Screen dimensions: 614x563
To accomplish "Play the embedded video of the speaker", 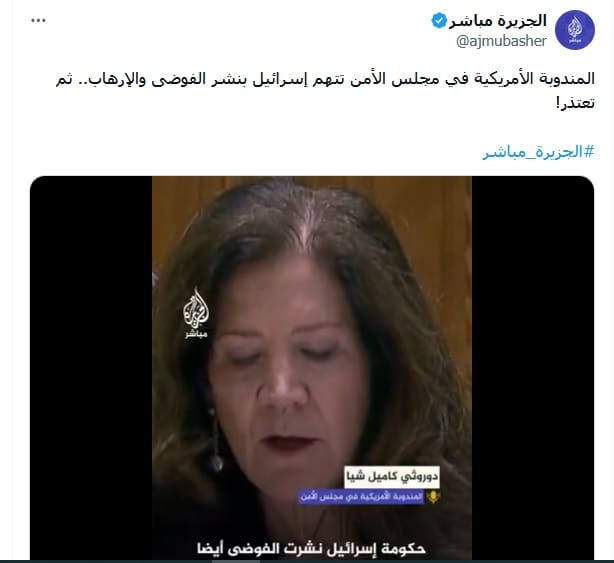I will pyautogui.click(x=312, y=368).
